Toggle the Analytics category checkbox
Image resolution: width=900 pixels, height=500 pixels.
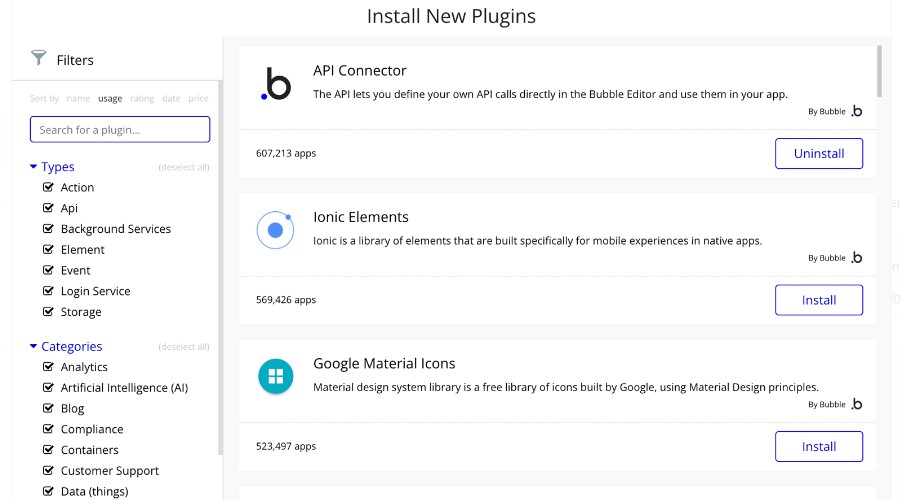click(48, 367)
